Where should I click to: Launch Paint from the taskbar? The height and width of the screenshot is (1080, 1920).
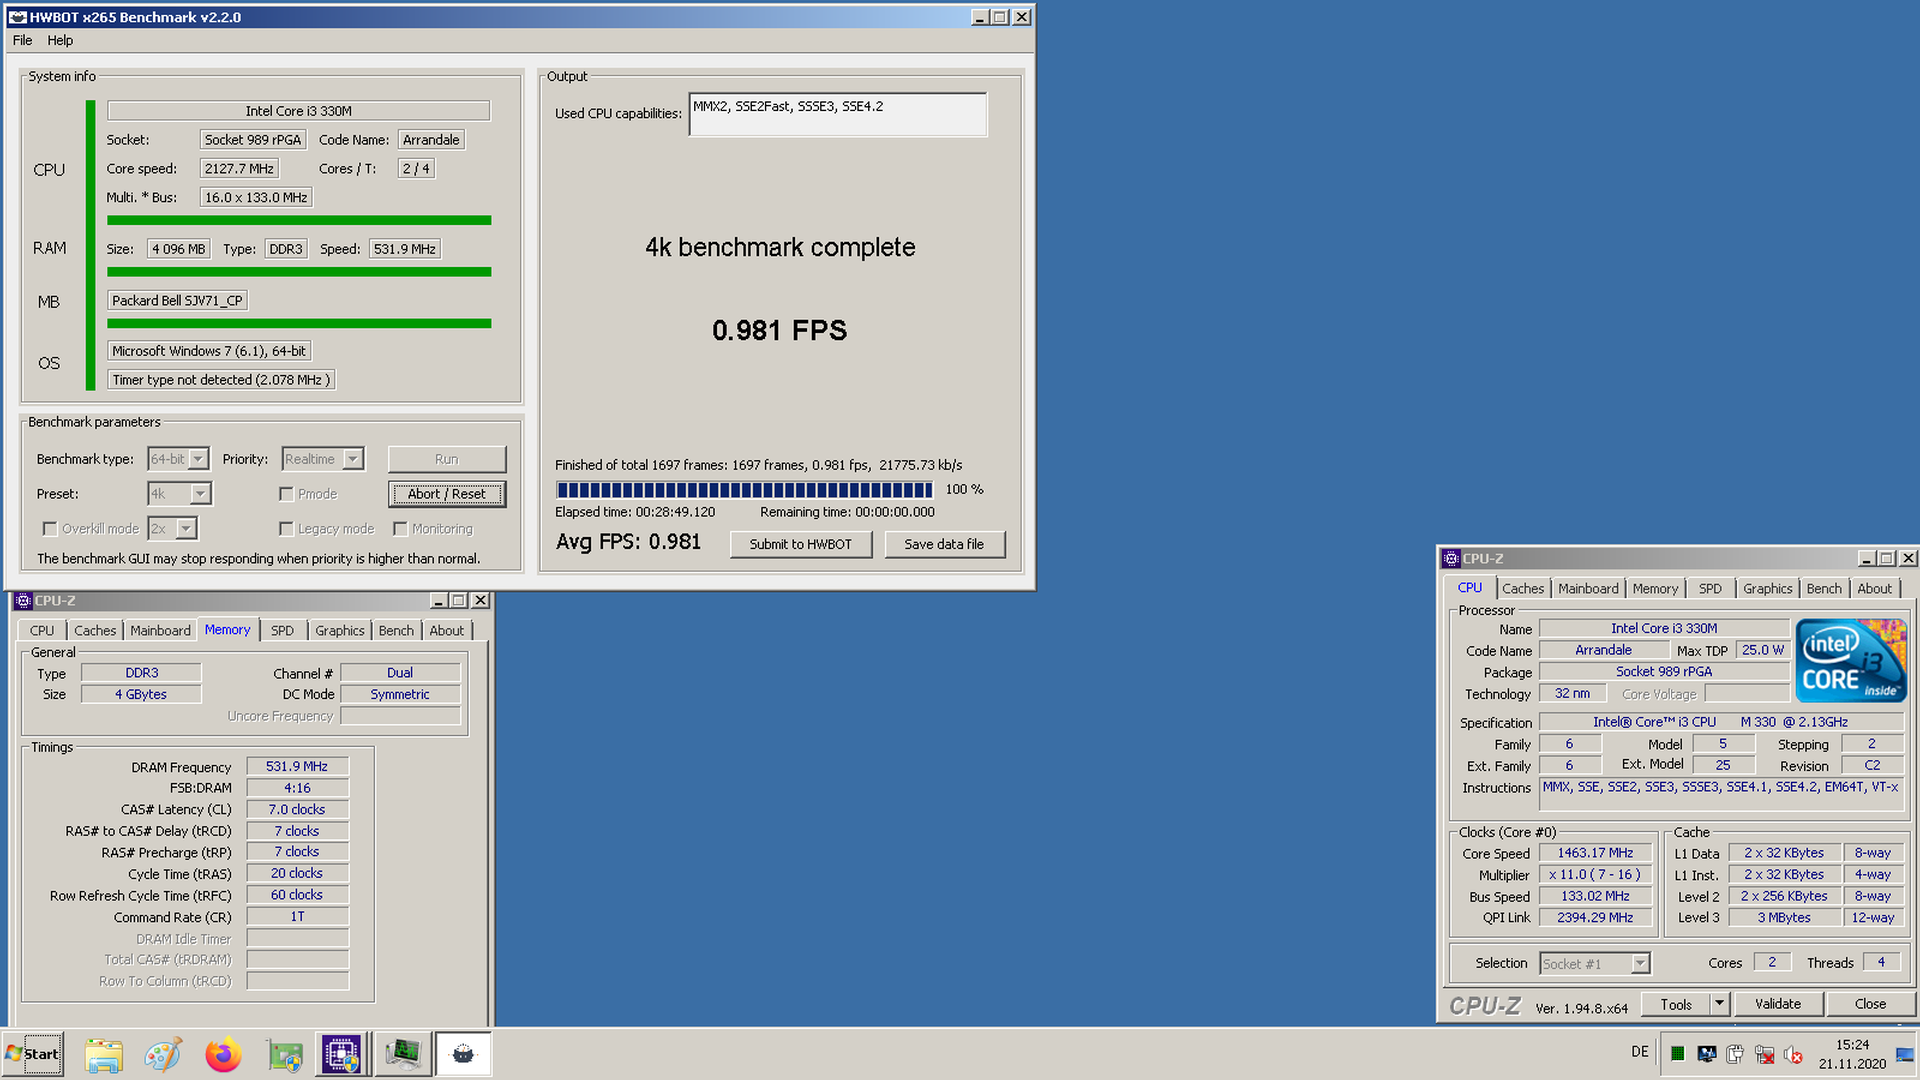point(163,1054)
